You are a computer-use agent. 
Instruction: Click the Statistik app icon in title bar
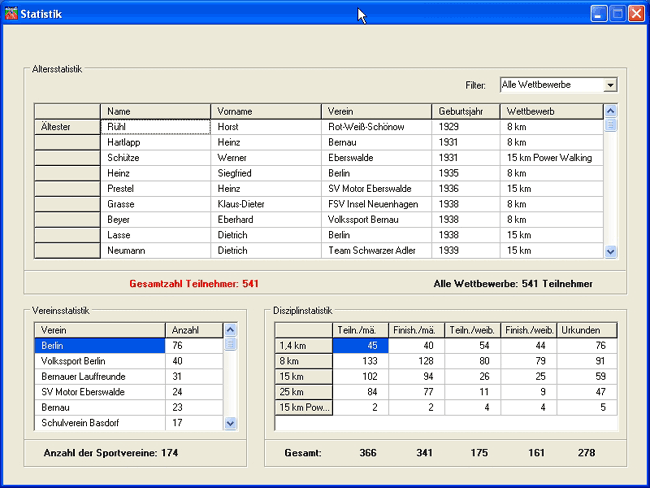pyautogui.click(x=11, y=14)
